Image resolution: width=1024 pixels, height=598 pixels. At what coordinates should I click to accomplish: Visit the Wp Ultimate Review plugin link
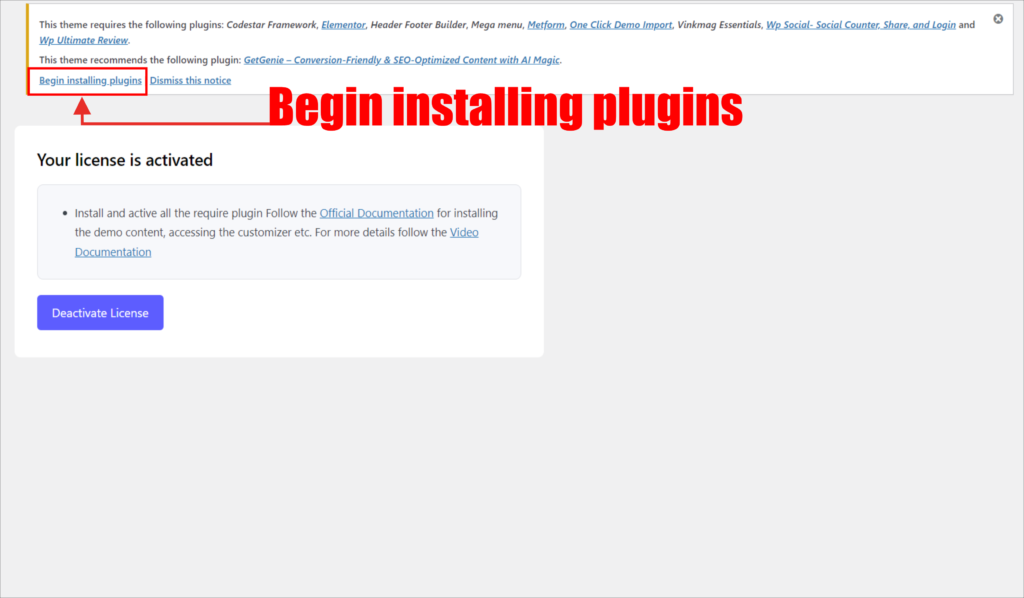83,40
